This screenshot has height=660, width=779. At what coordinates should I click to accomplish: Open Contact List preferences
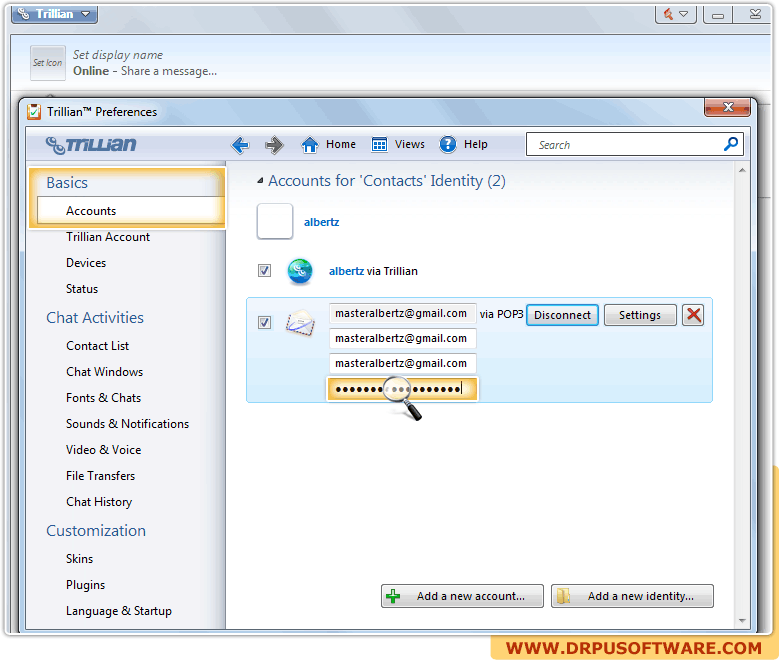point(97,346)
